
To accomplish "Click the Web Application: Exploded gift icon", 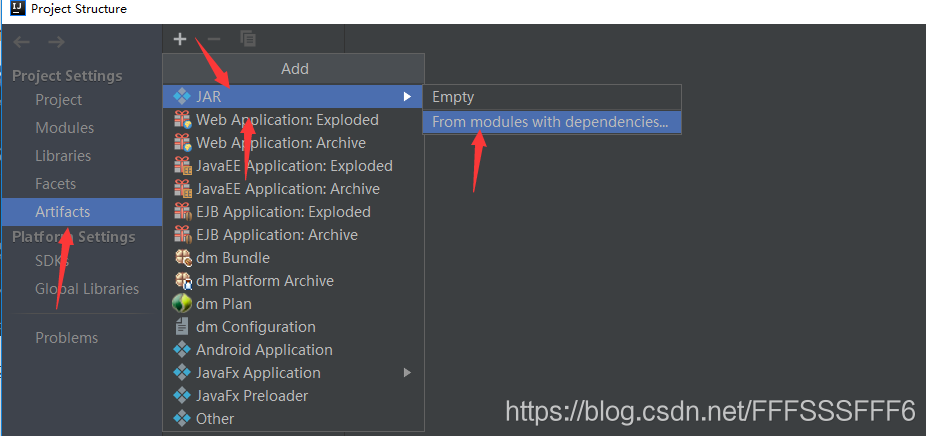I will click(182, 120).
